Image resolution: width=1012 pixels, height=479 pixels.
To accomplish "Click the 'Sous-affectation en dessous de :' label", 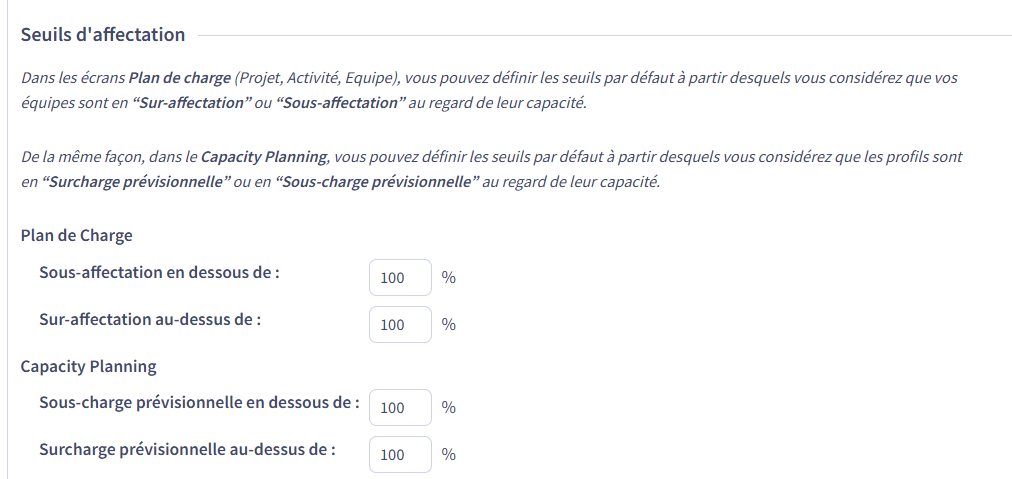I will click(159, 272).
